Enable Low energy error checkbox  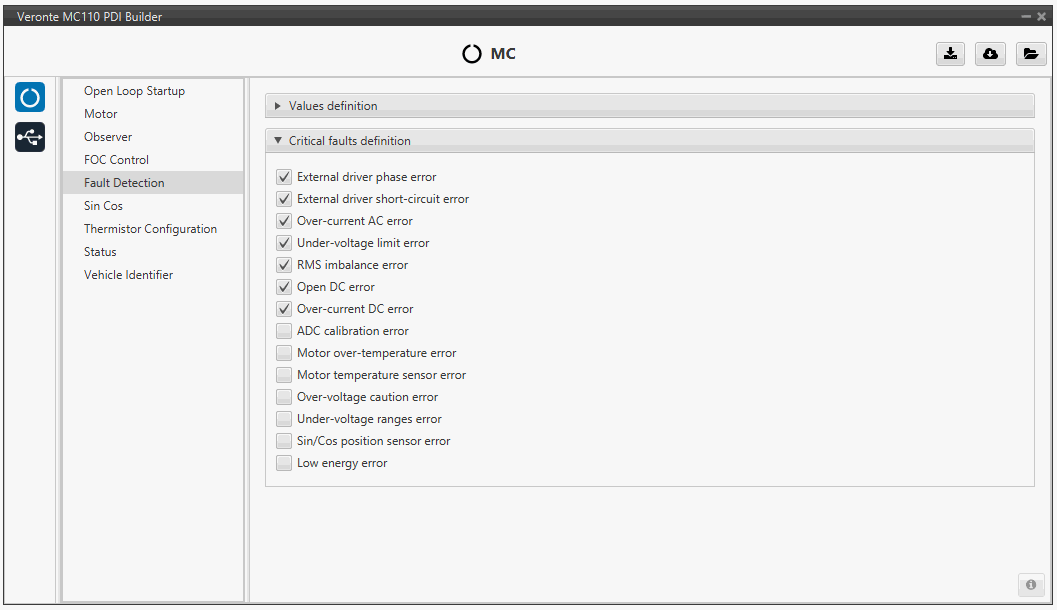click(284, 463)
